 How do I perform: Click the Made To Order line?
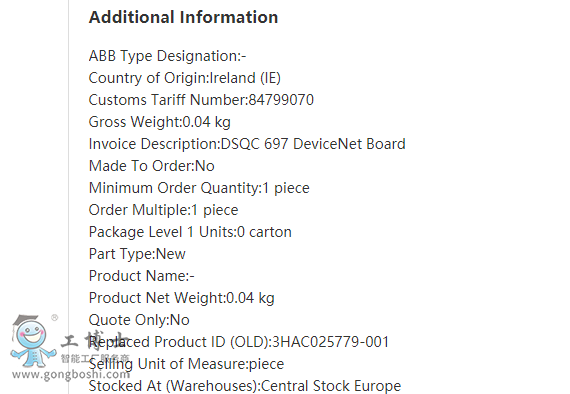coord(152,166)
